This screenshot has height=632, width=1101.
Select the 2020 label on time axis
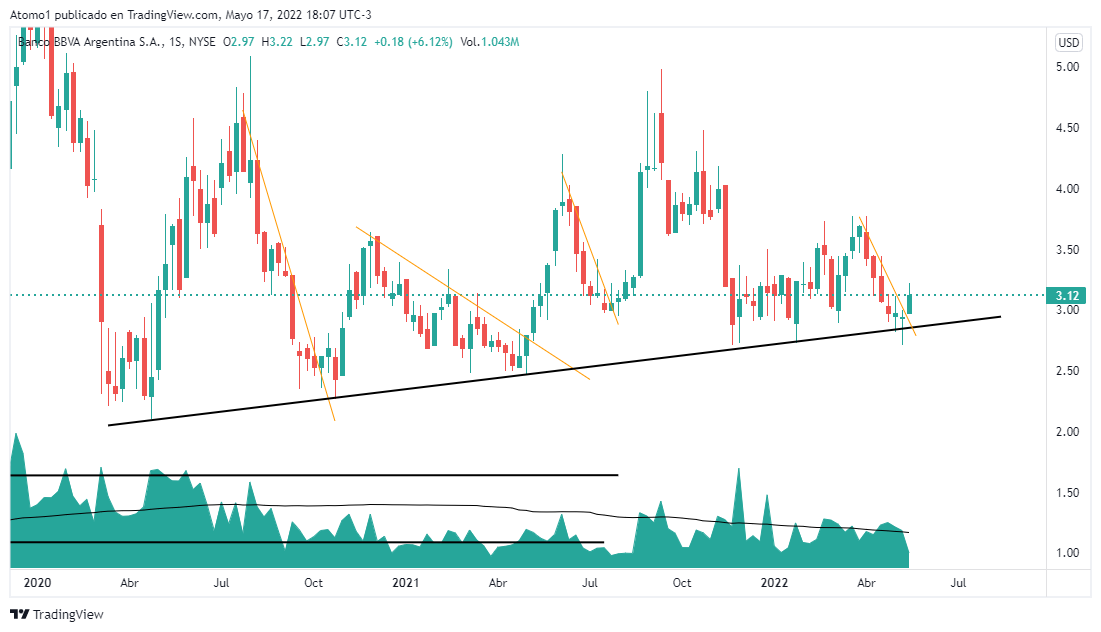coord(36,581)
